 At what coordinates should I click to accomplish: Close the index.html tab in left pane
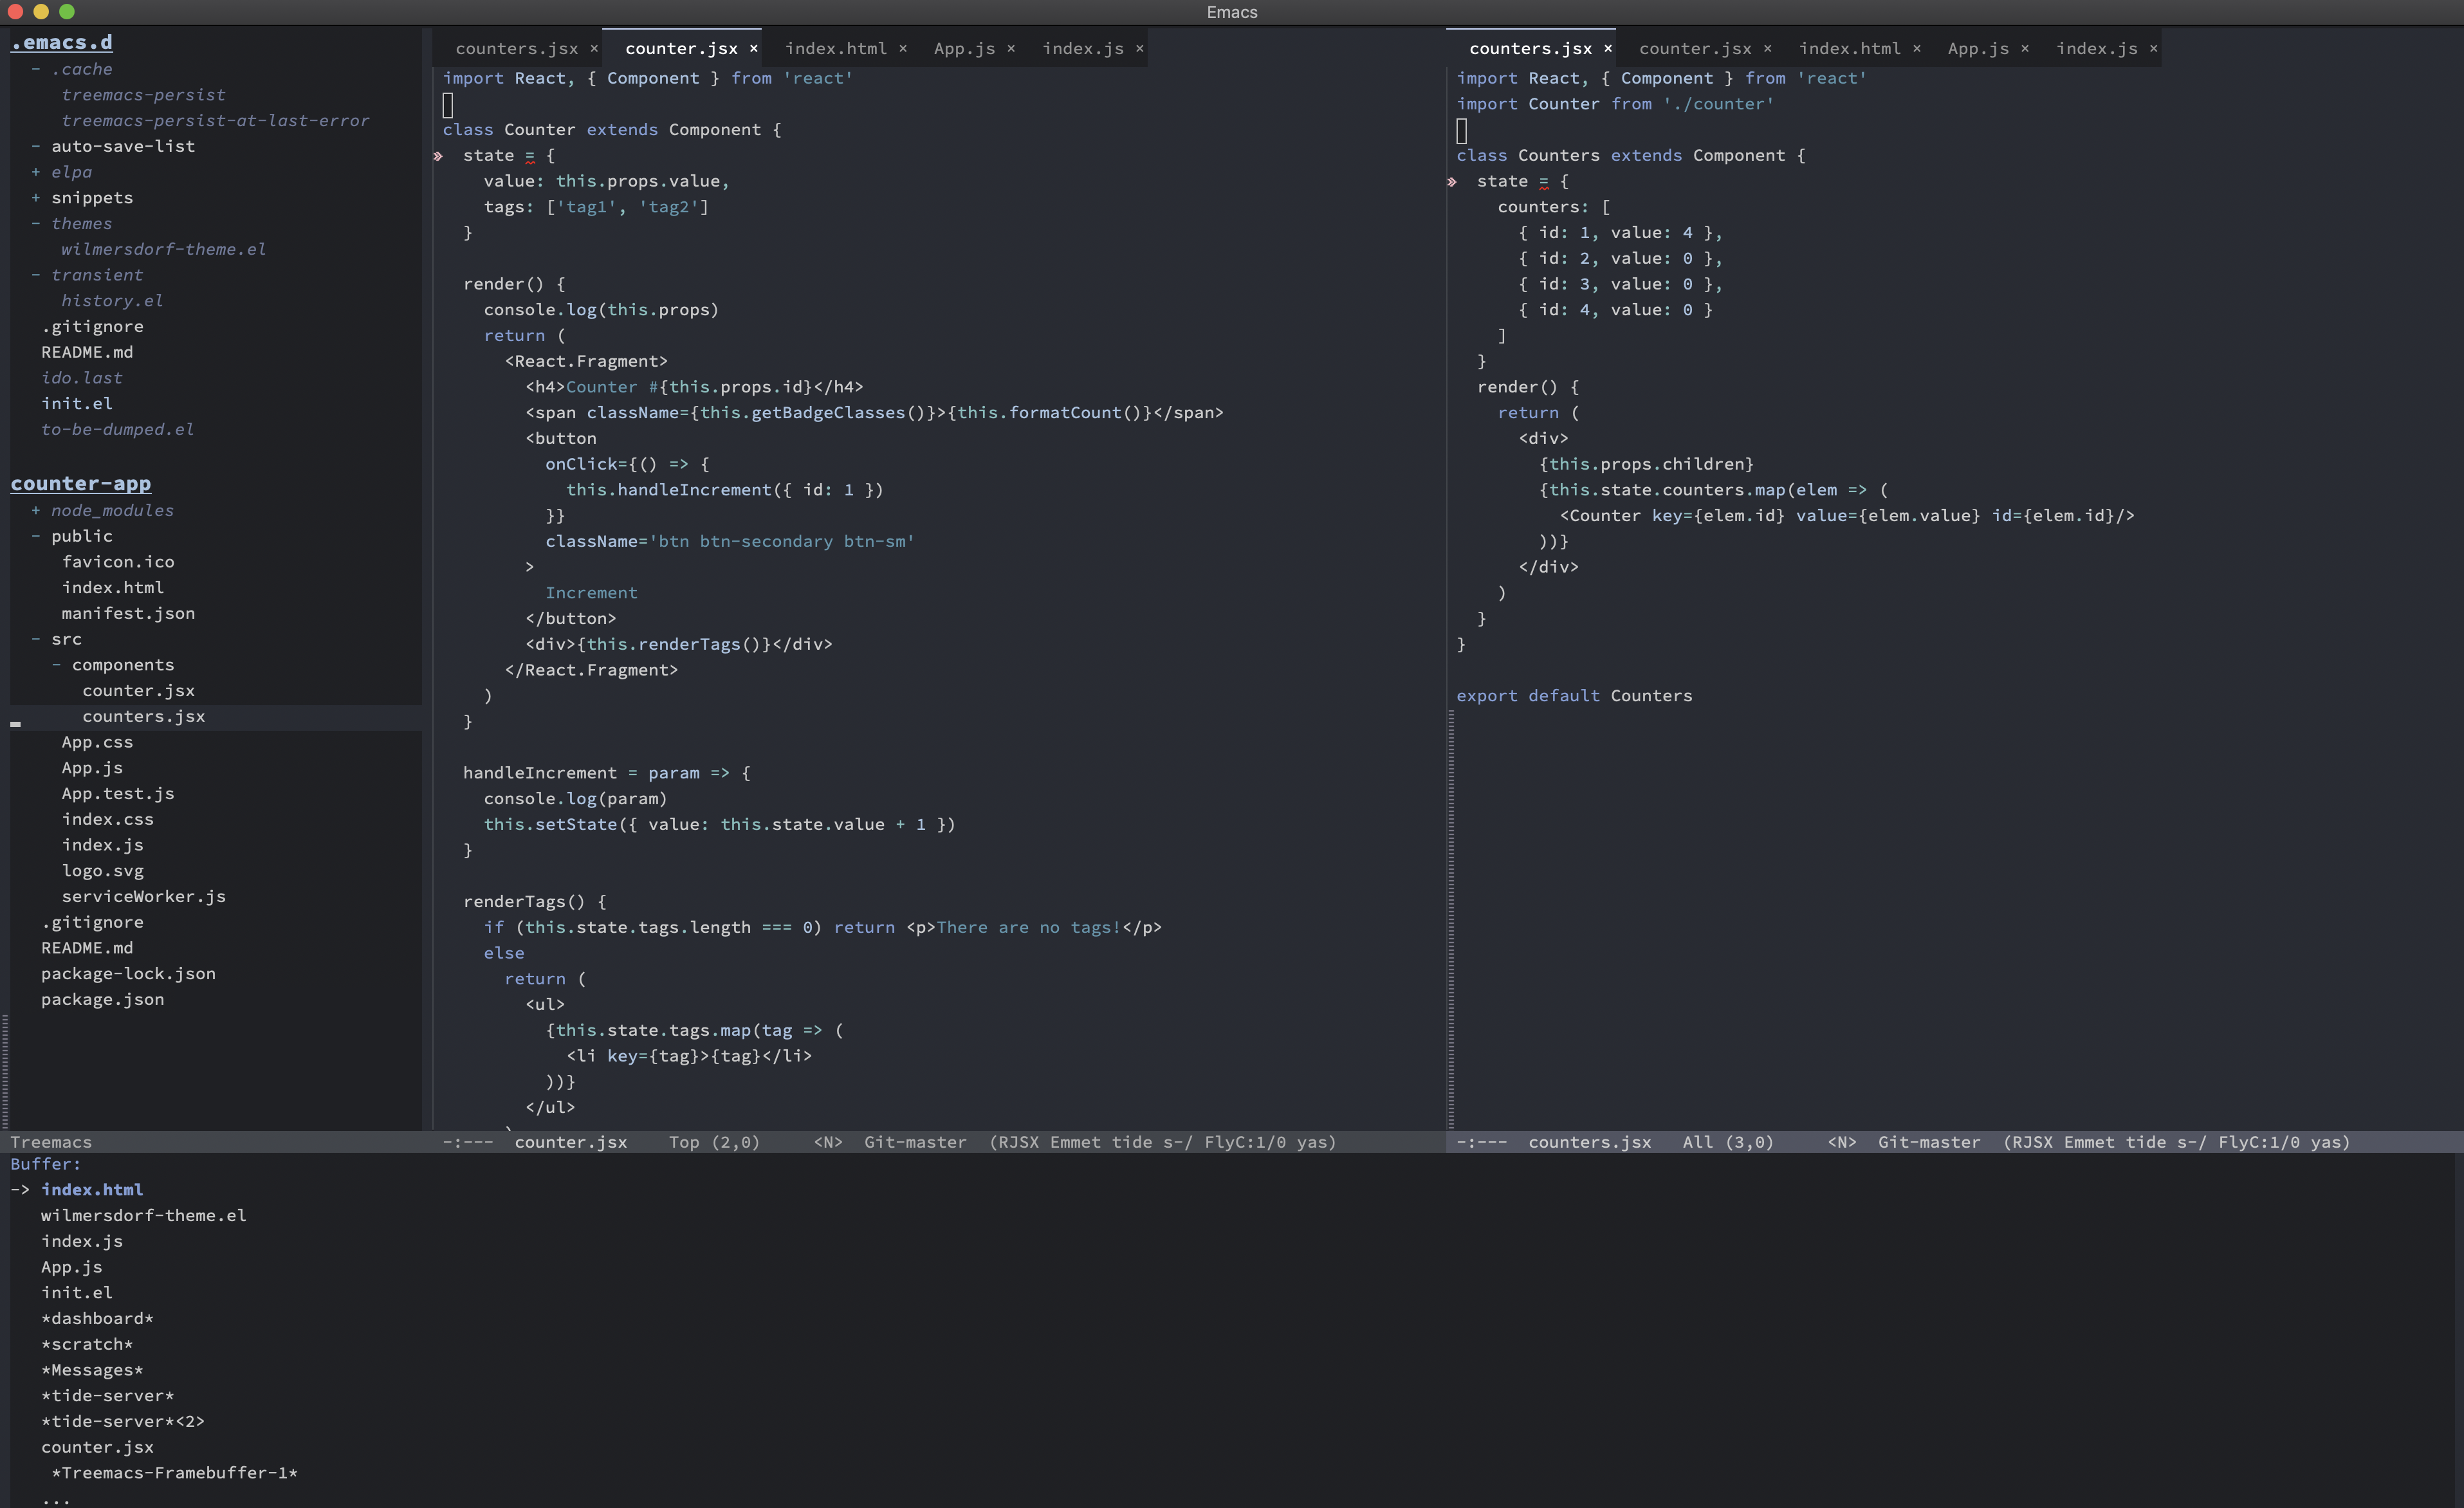(903, 48)
